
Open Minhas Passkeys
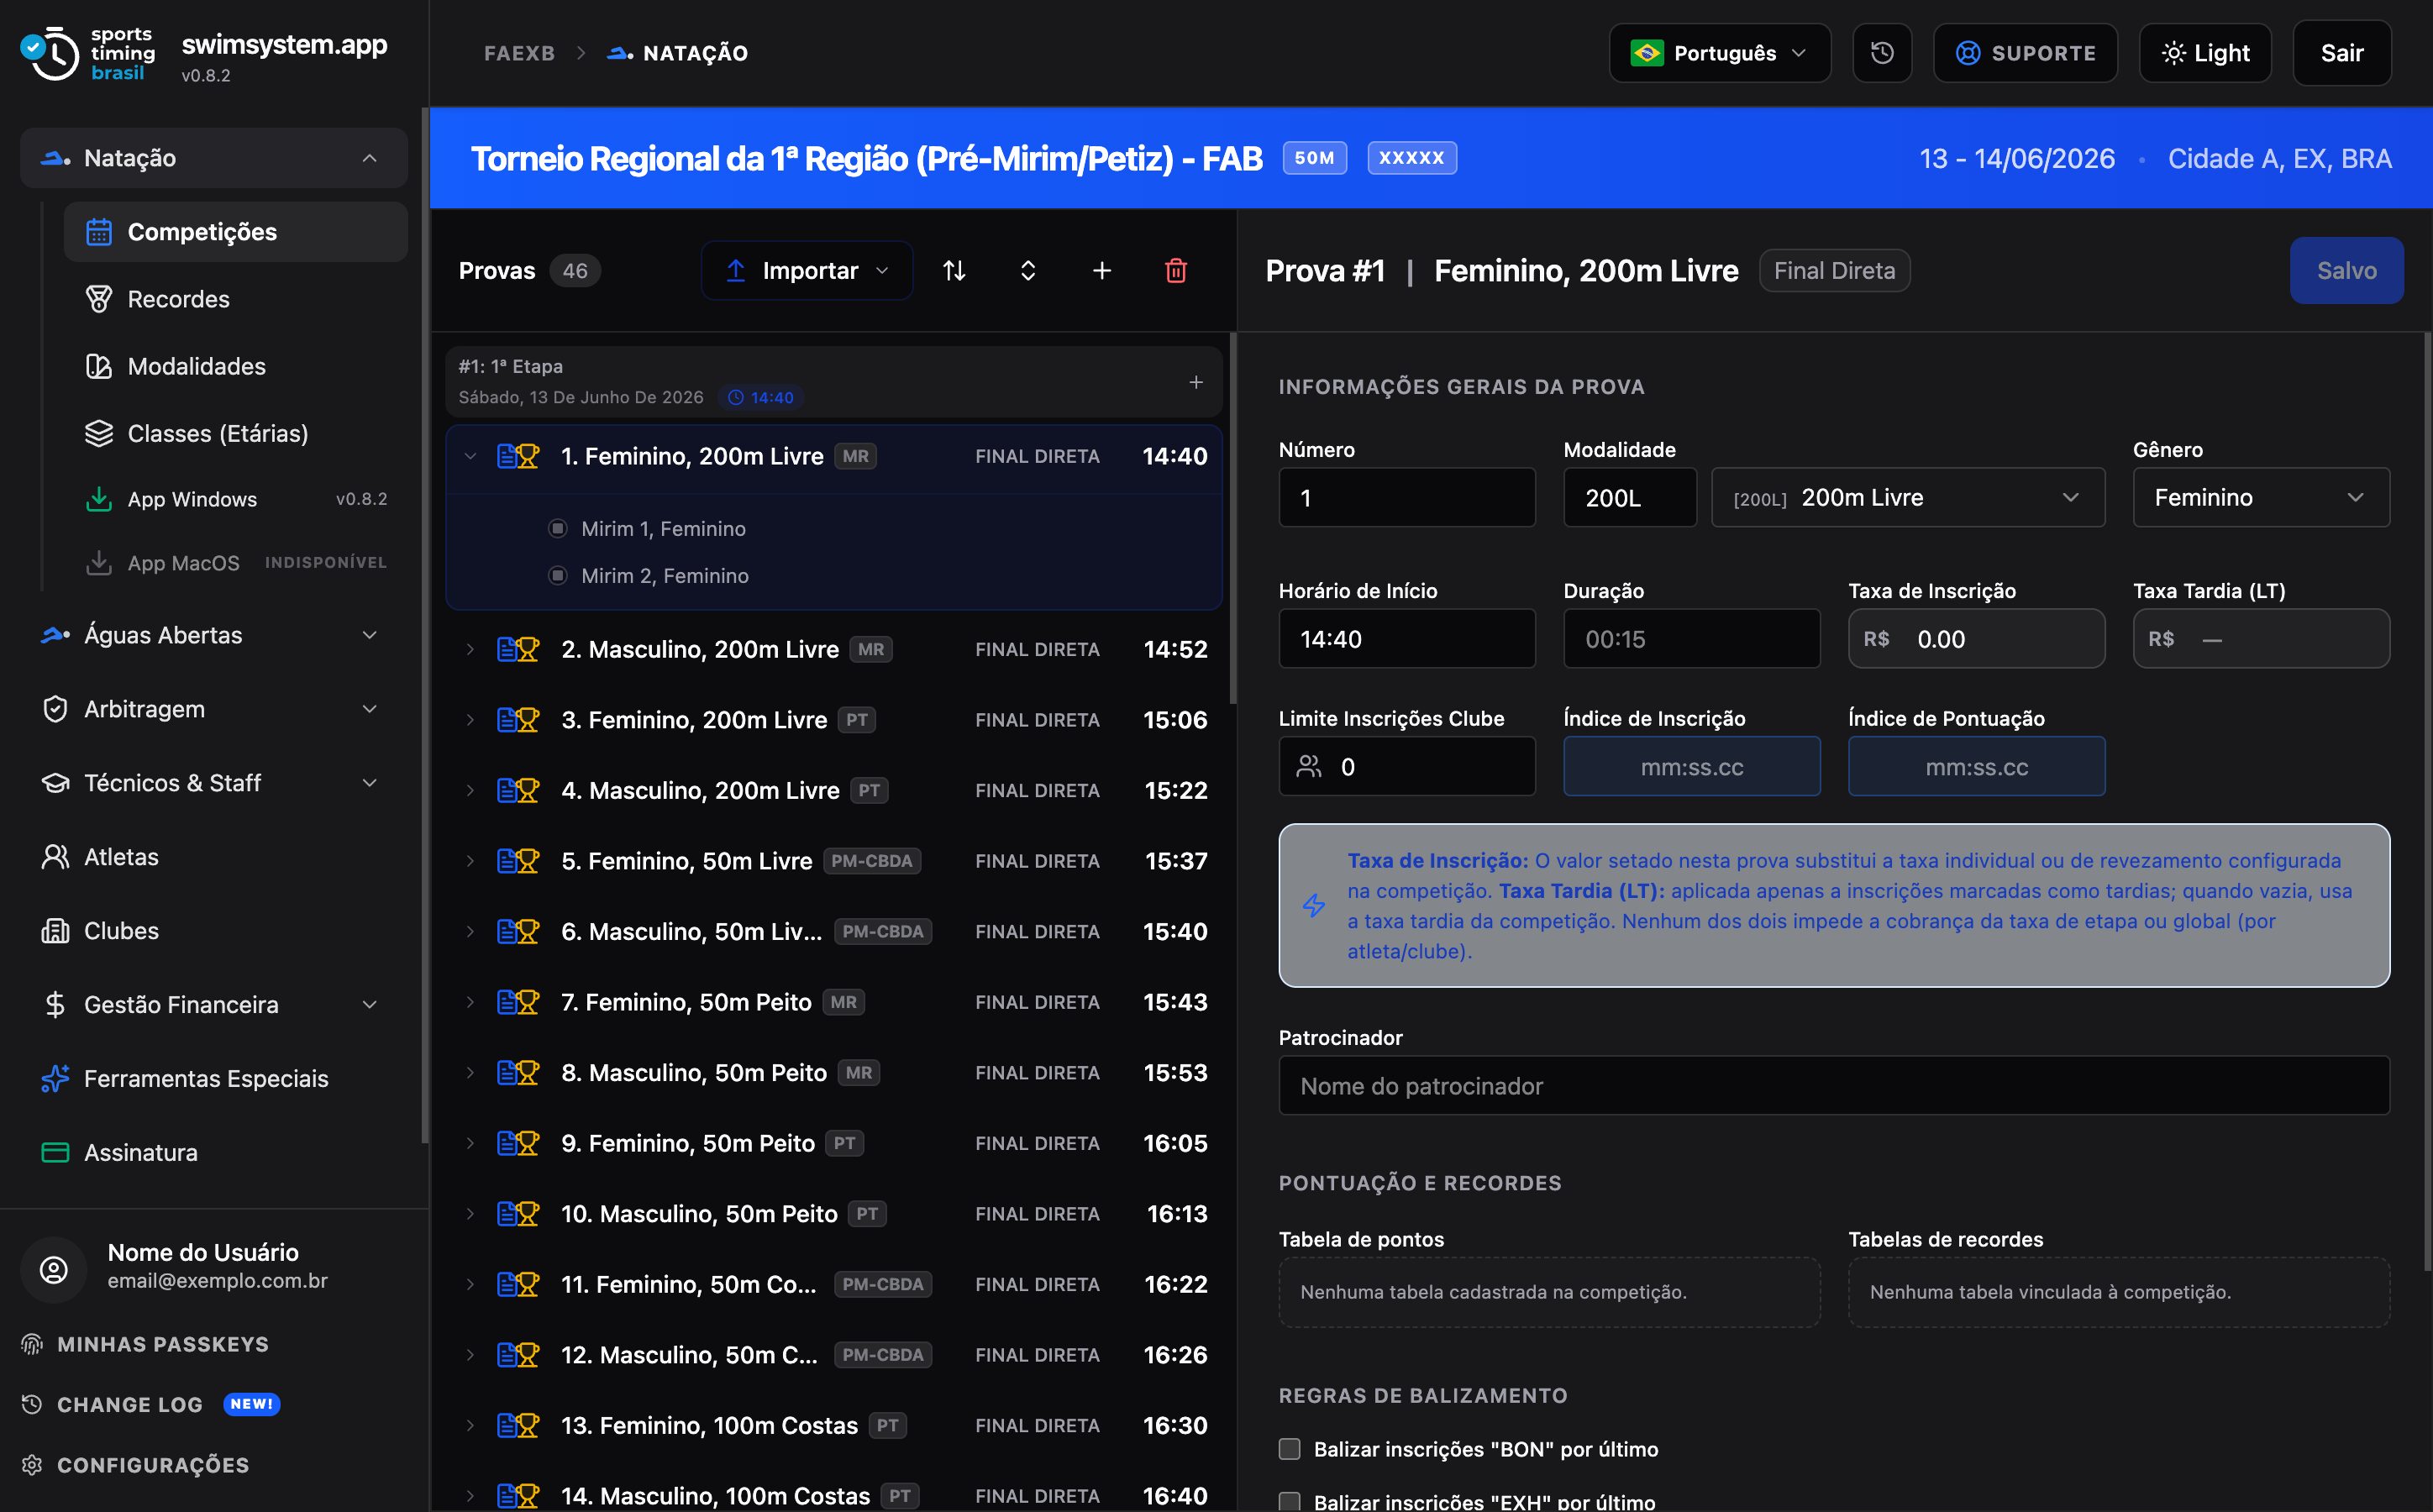(145, 1344)
